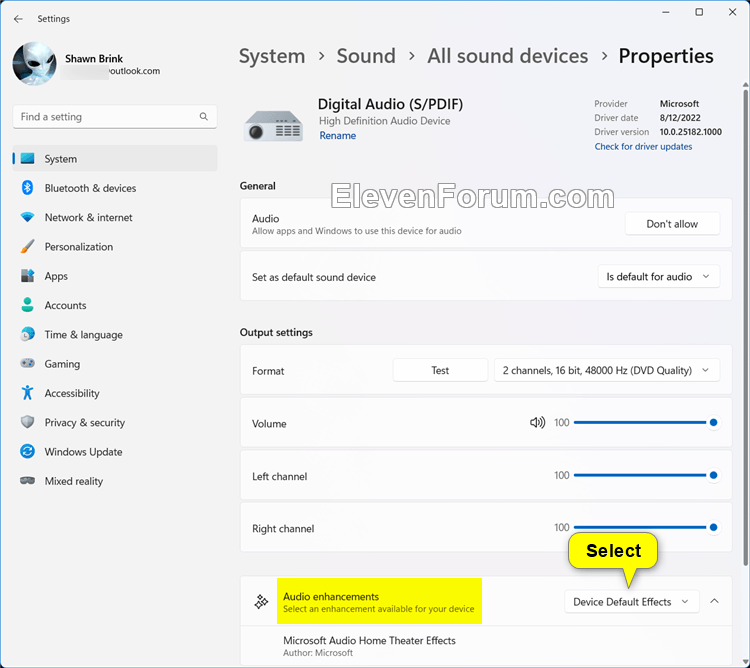Open Accessibility settings

pos(115,393)
